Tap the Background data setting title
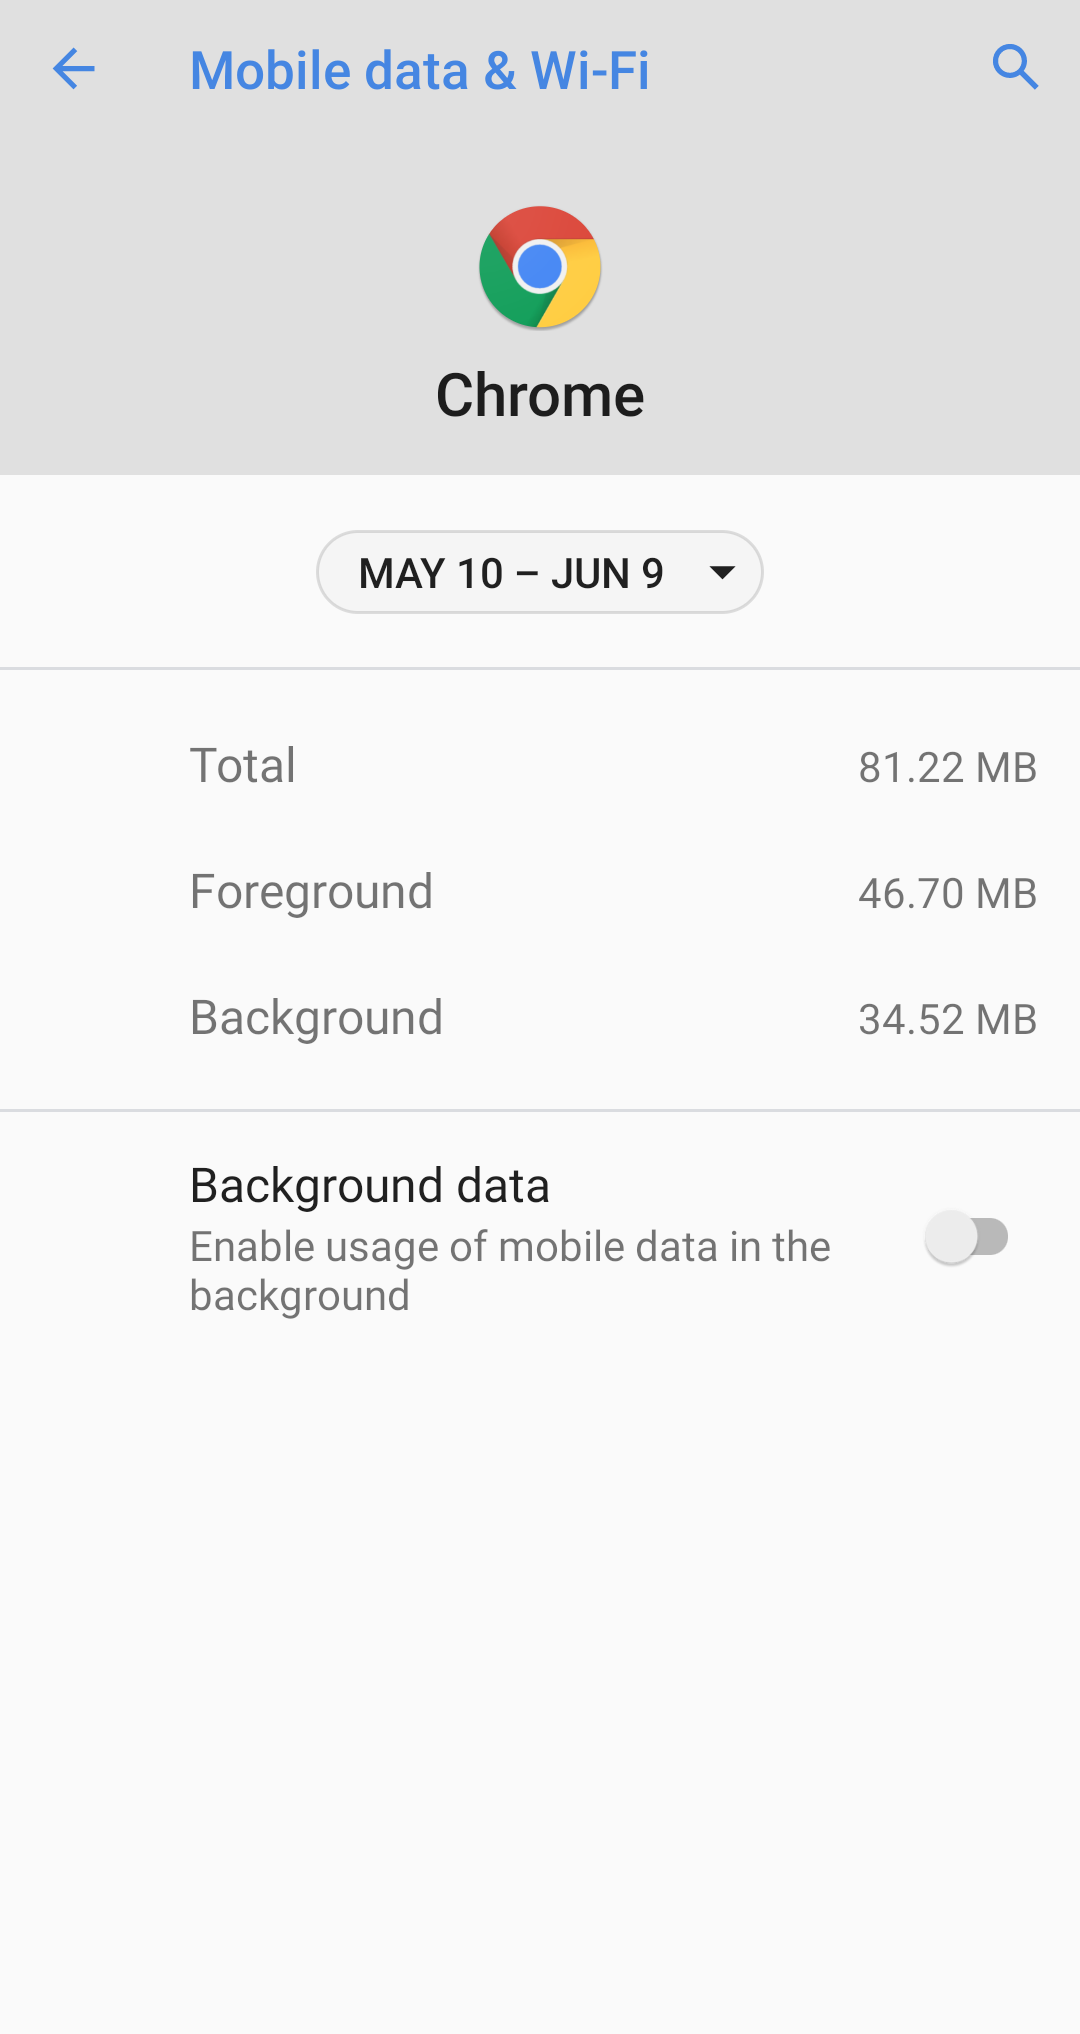The image size is (1080, 2034). coord(370,1186)
